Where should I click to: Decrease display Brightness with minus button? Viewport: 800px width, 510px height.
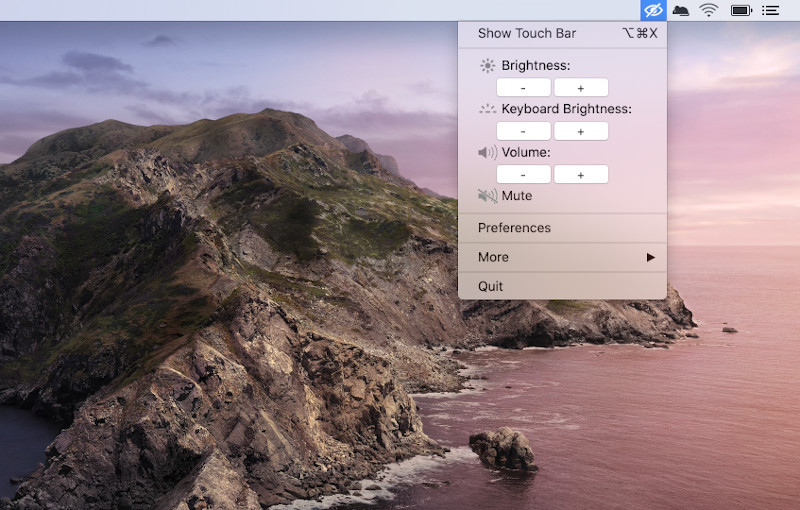coord(523,88)
